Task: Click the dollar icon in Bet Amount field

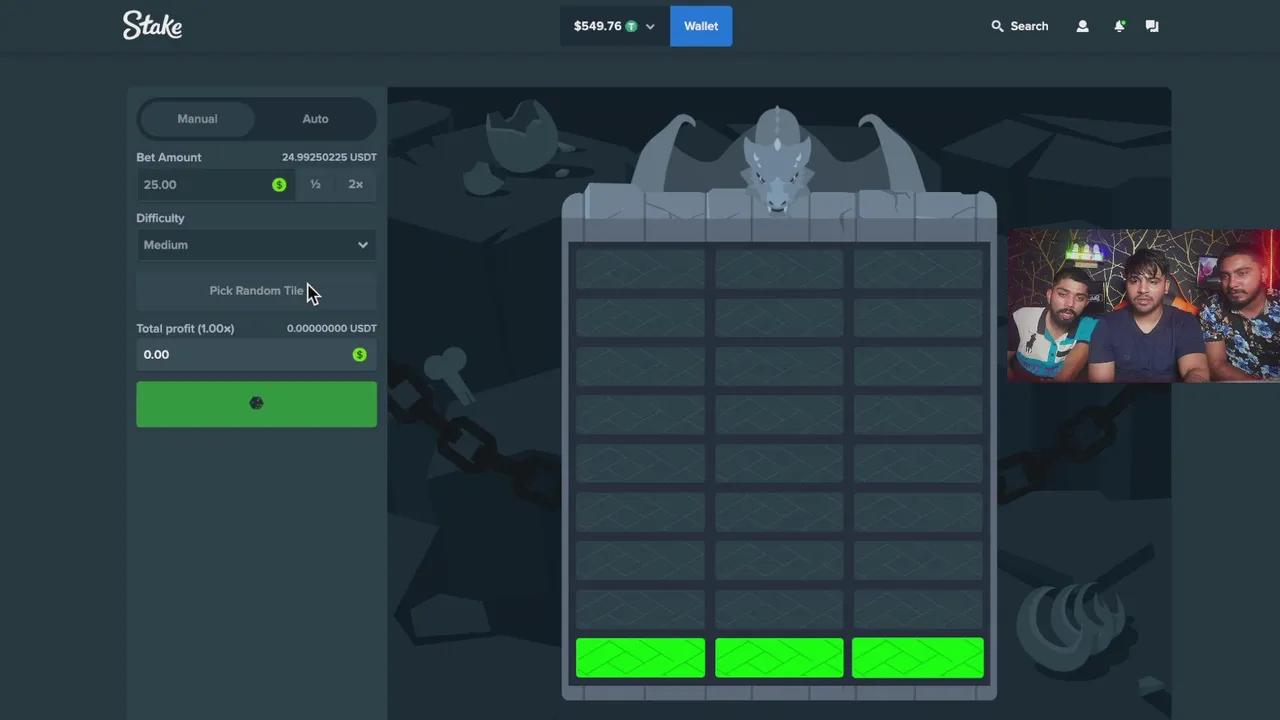Action: point(279,185)
